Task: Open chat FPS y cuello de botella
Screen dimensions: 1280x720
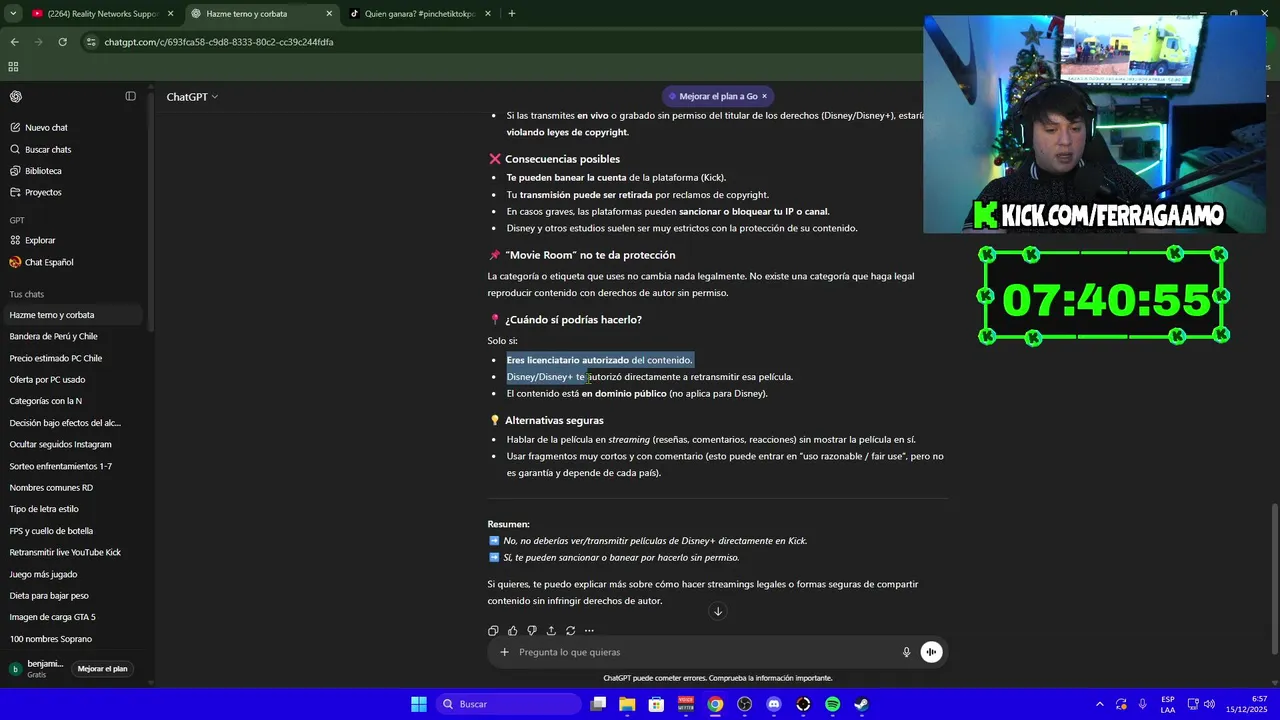Action: 51,531
